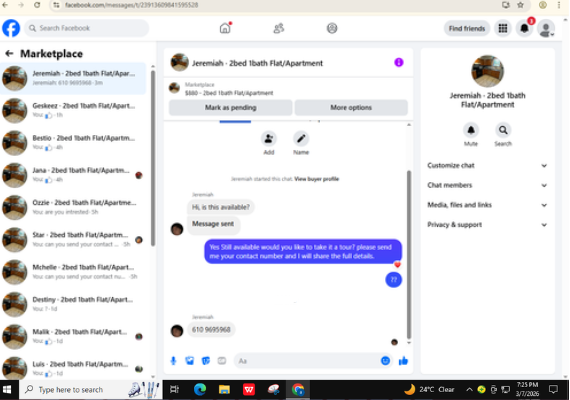This screenshot has height=400, width=570.
Task: Click the conversation list scrollbar
Action: pos(153,158)
